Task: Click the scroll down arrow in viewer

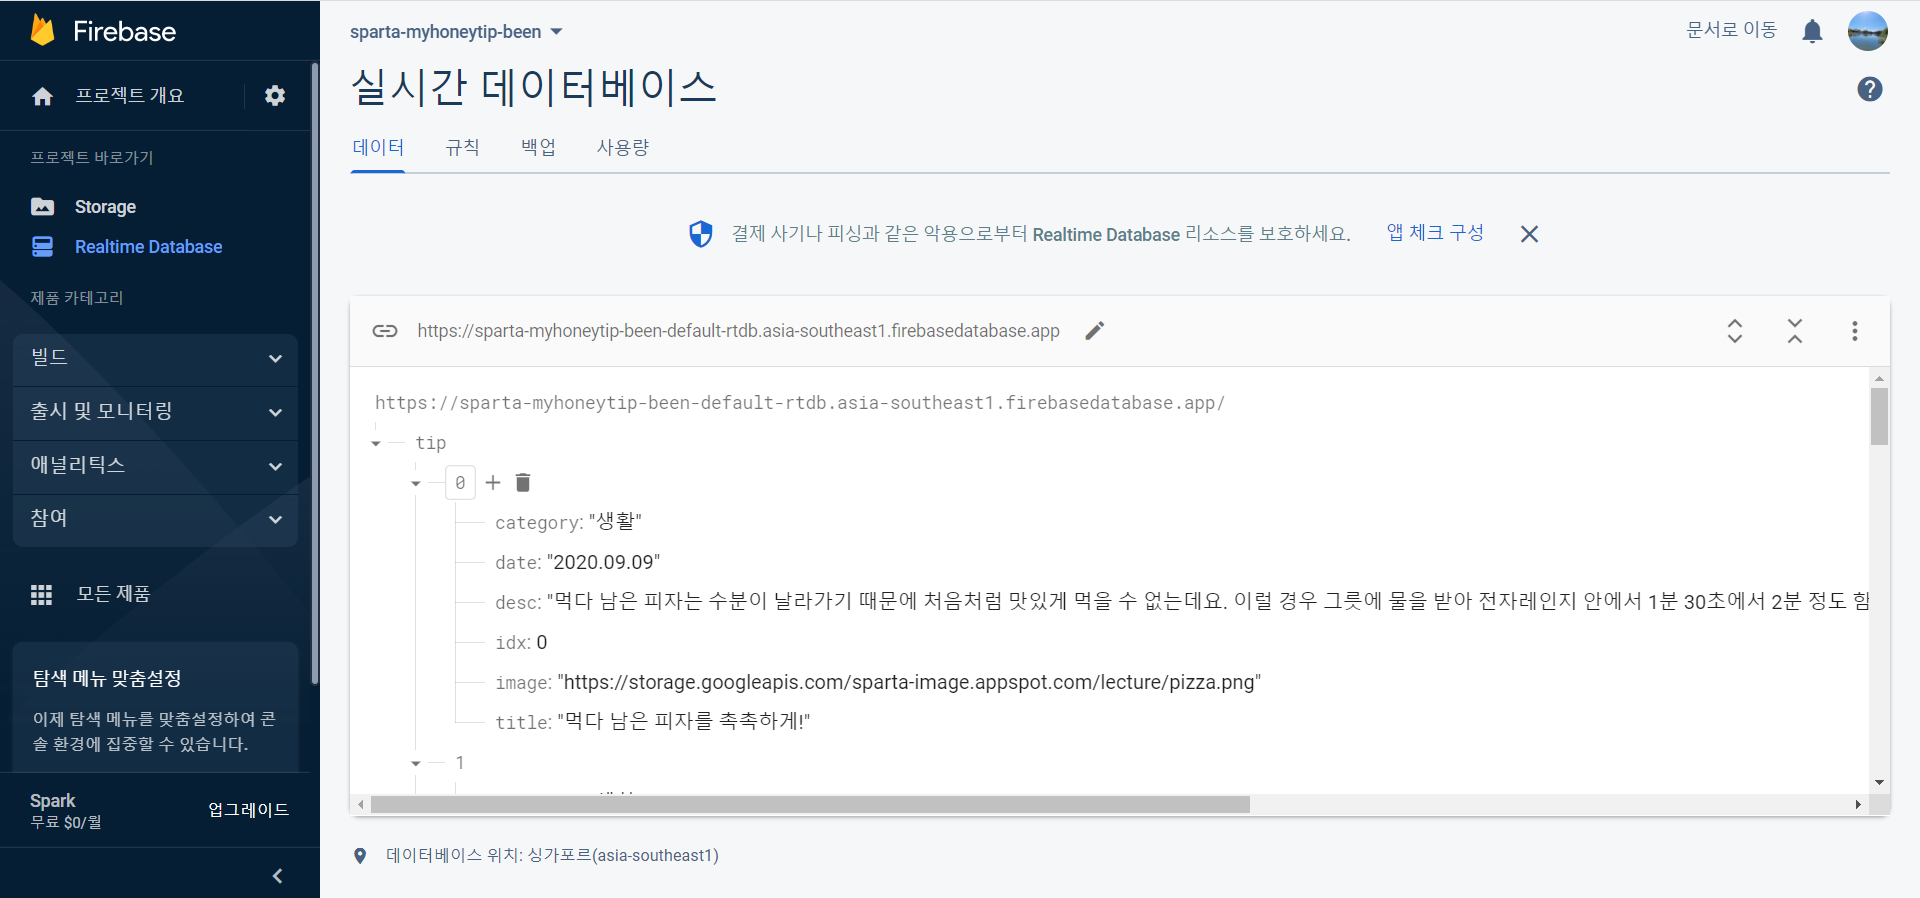Action: (1879, 783)
